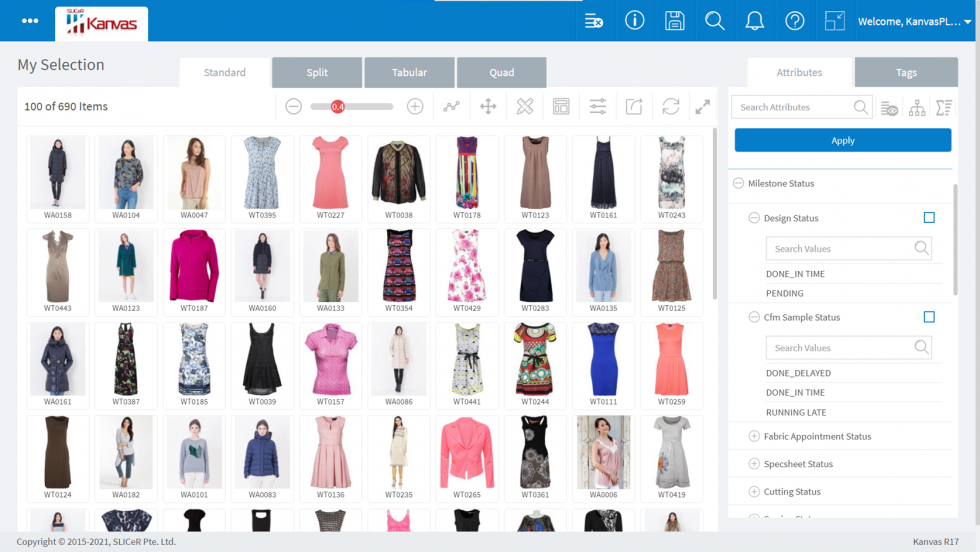Click the save disk icon
The height and width of the screenshot is (552, 980).
tap(674, 21)
